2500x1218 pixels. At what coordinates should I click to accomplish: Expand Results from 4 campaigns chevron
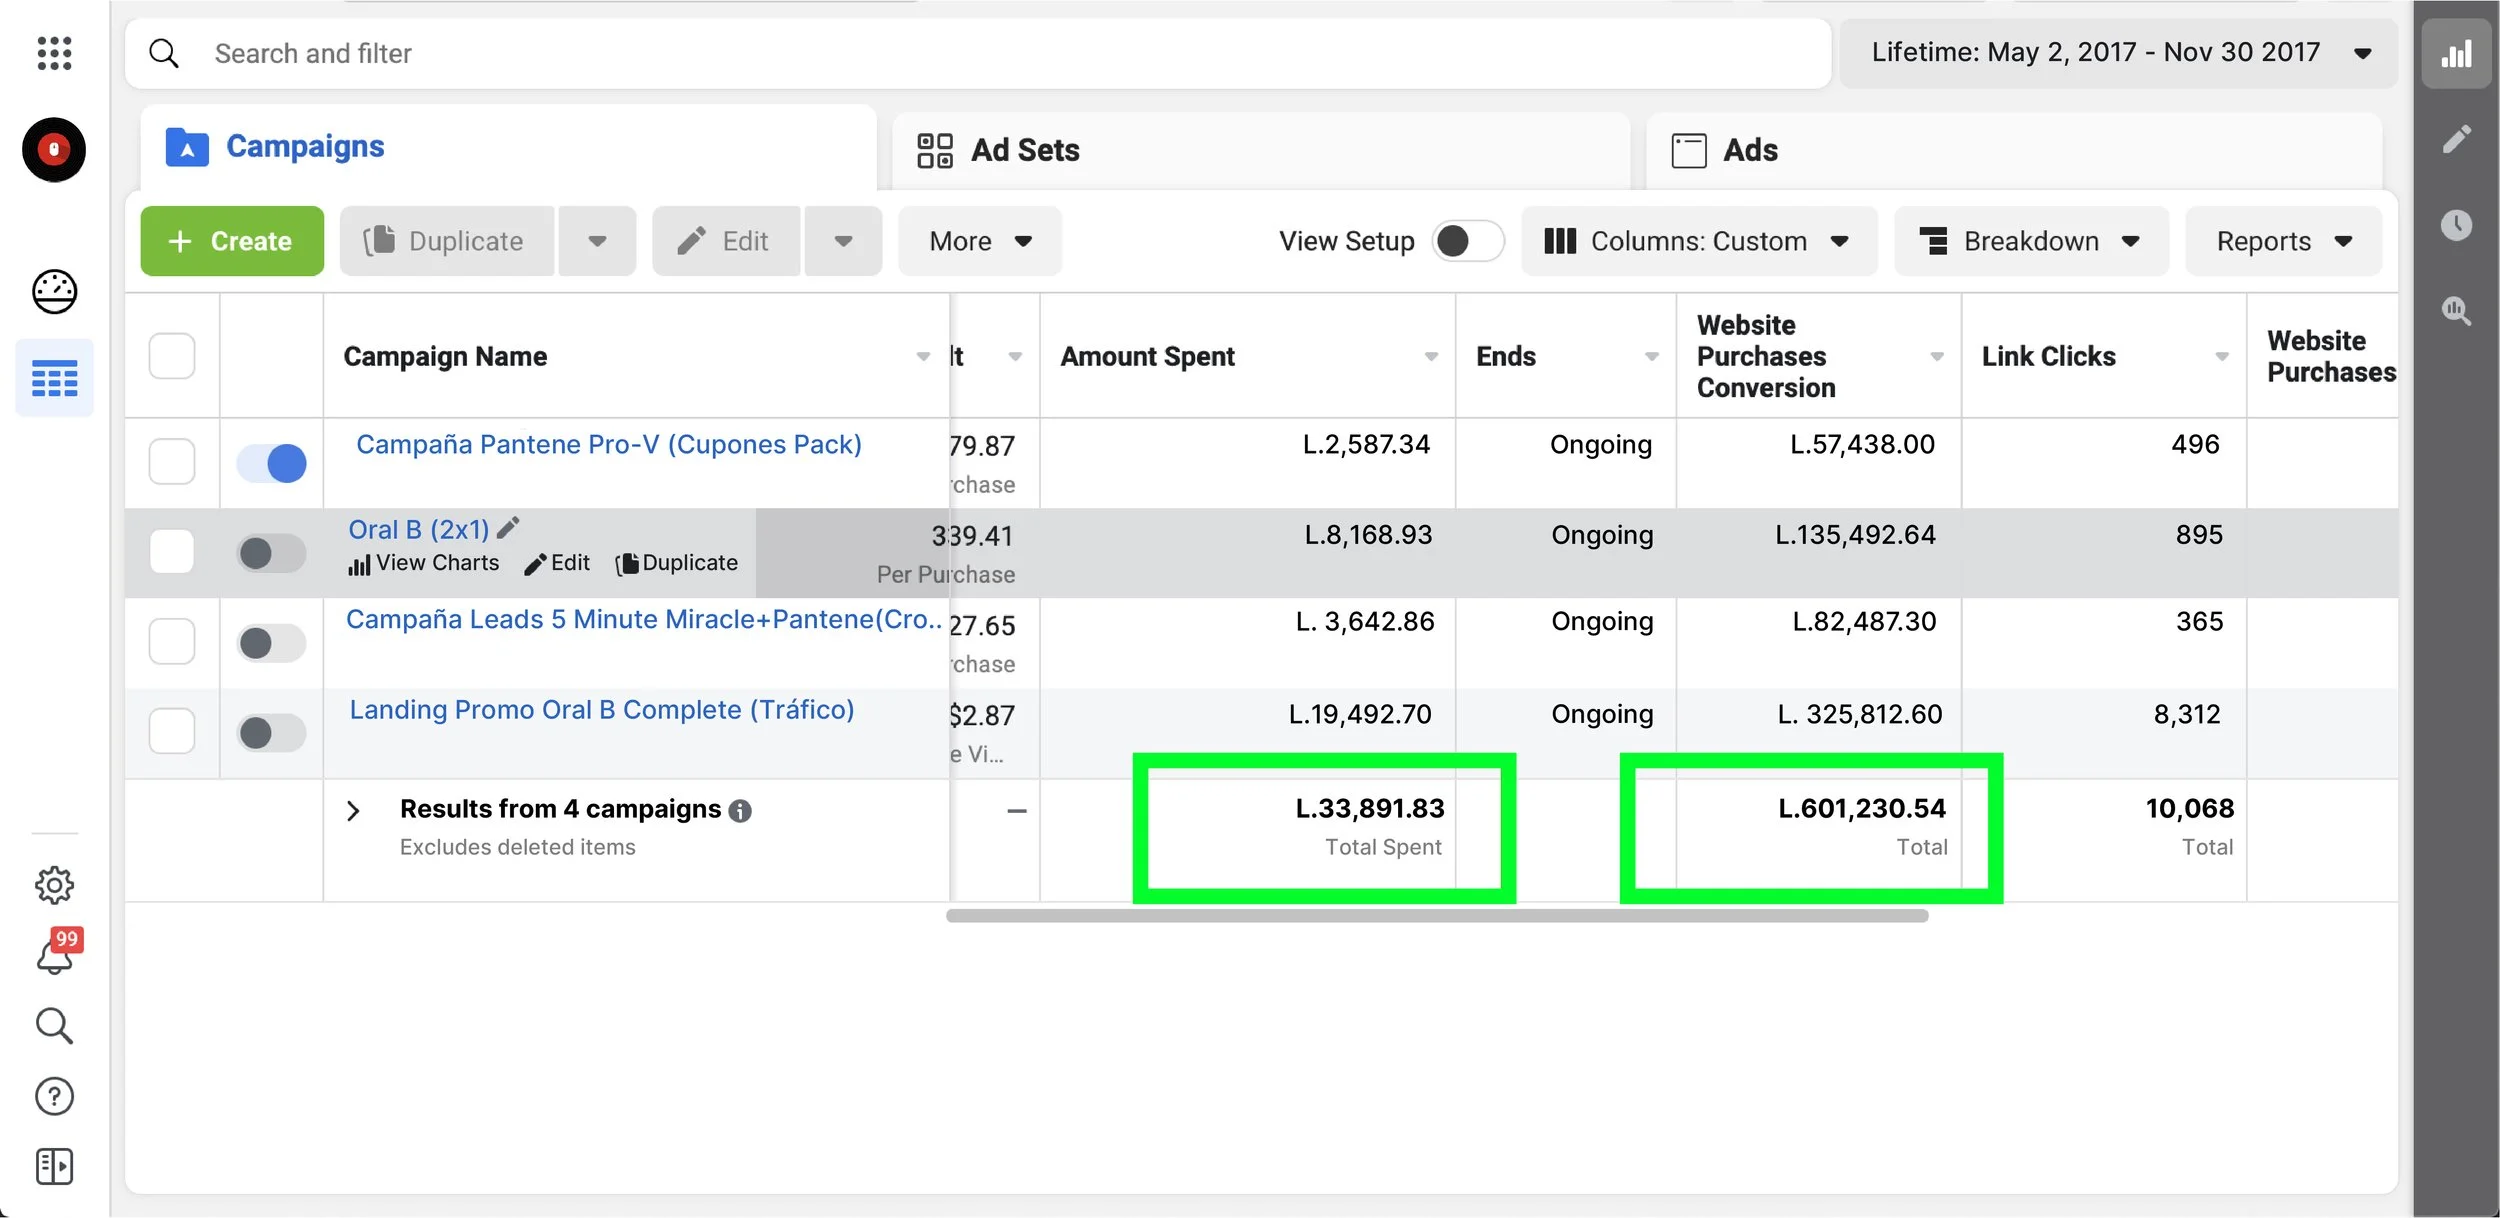click(x=353, y=810)
